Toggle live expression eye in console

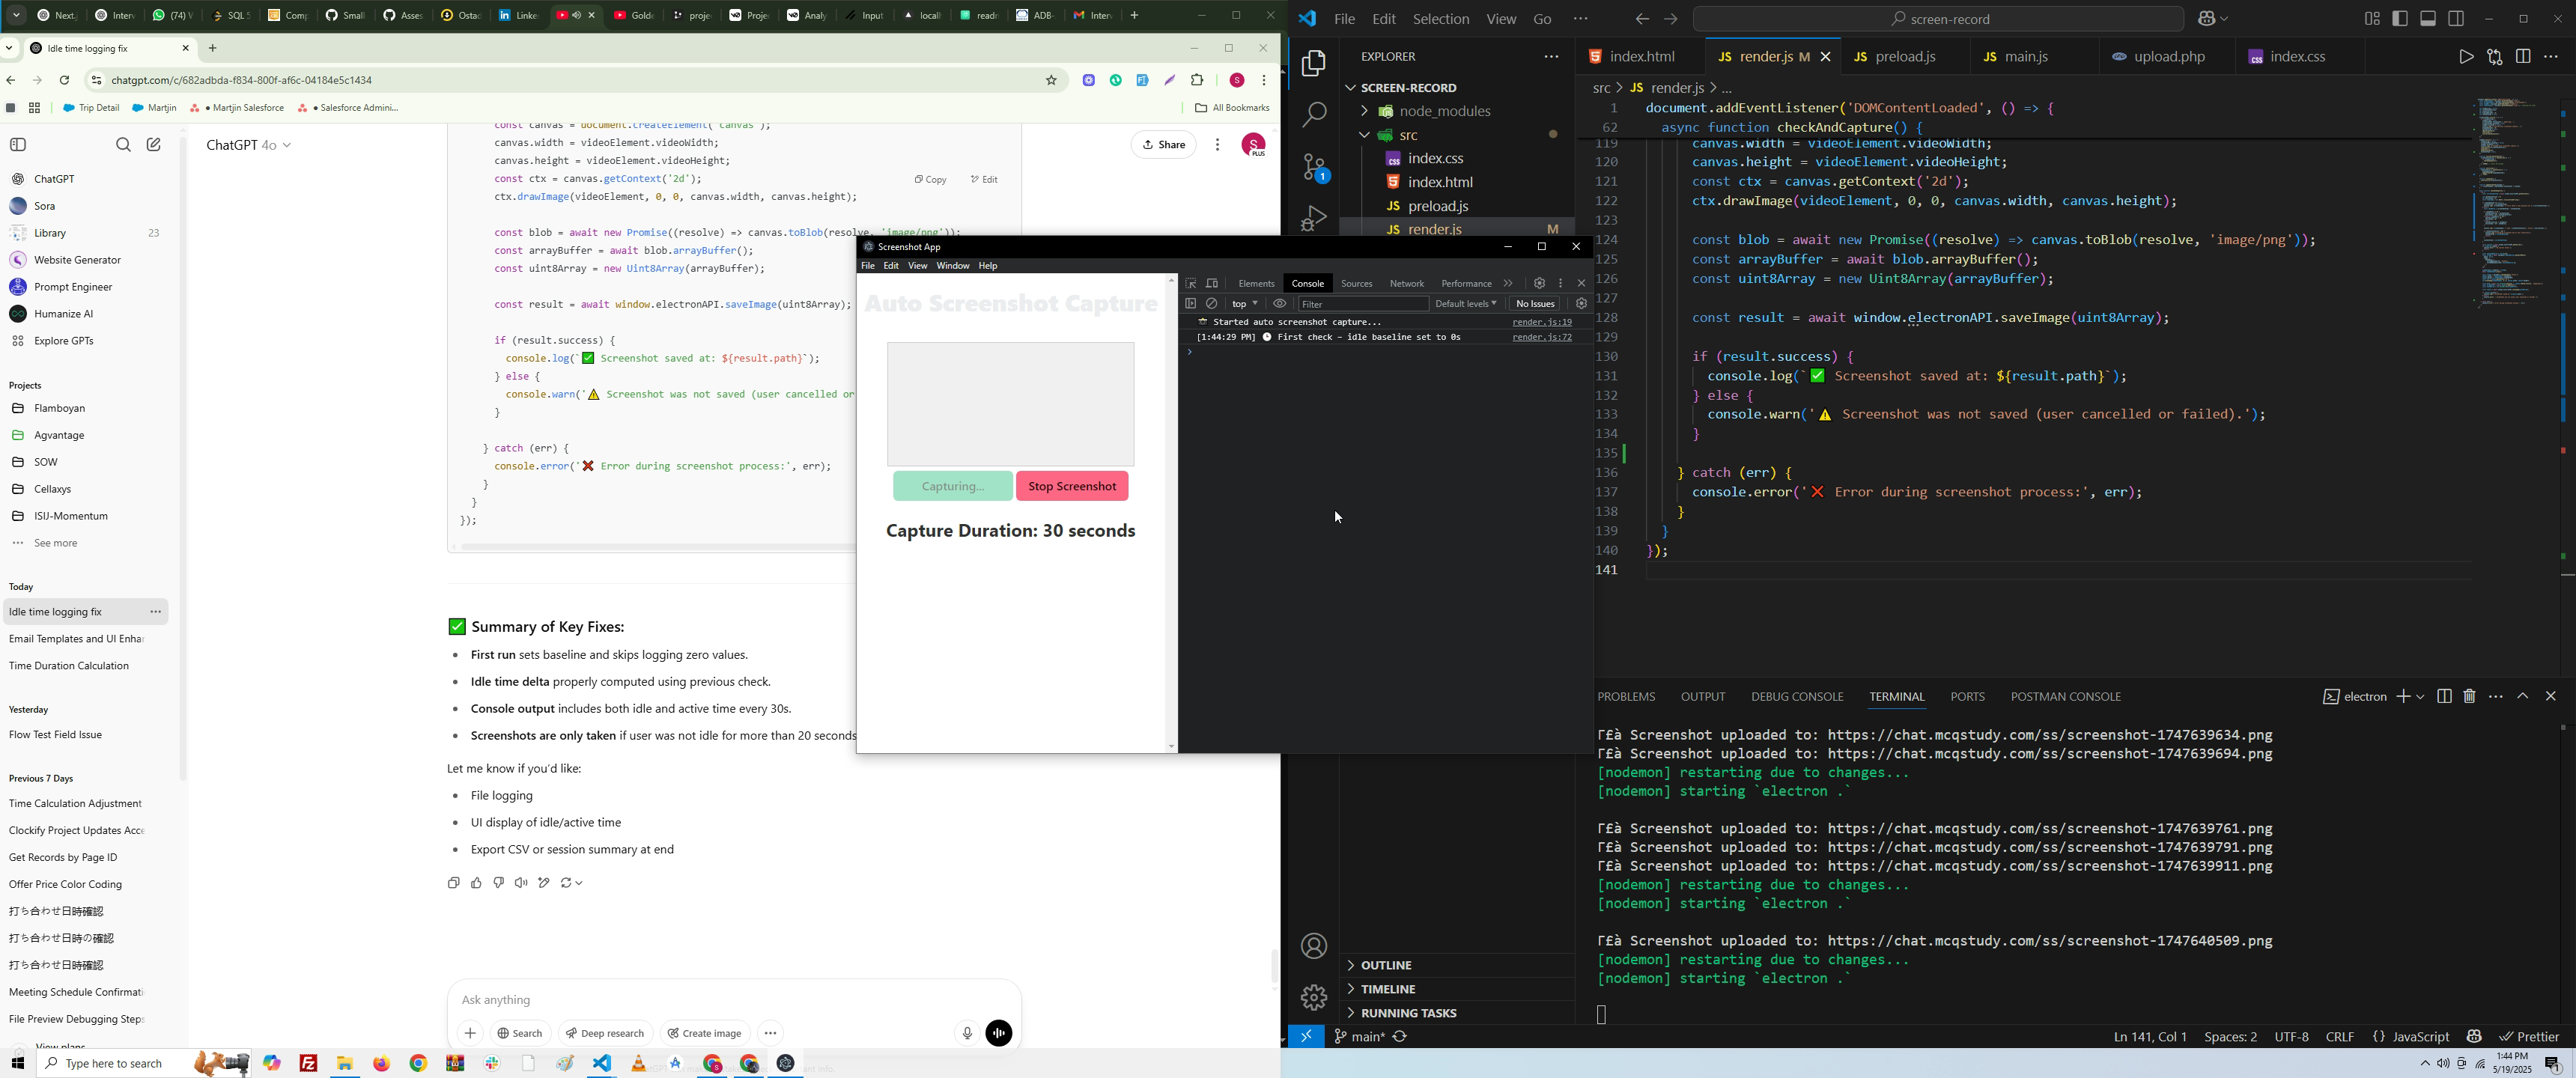1279,304
